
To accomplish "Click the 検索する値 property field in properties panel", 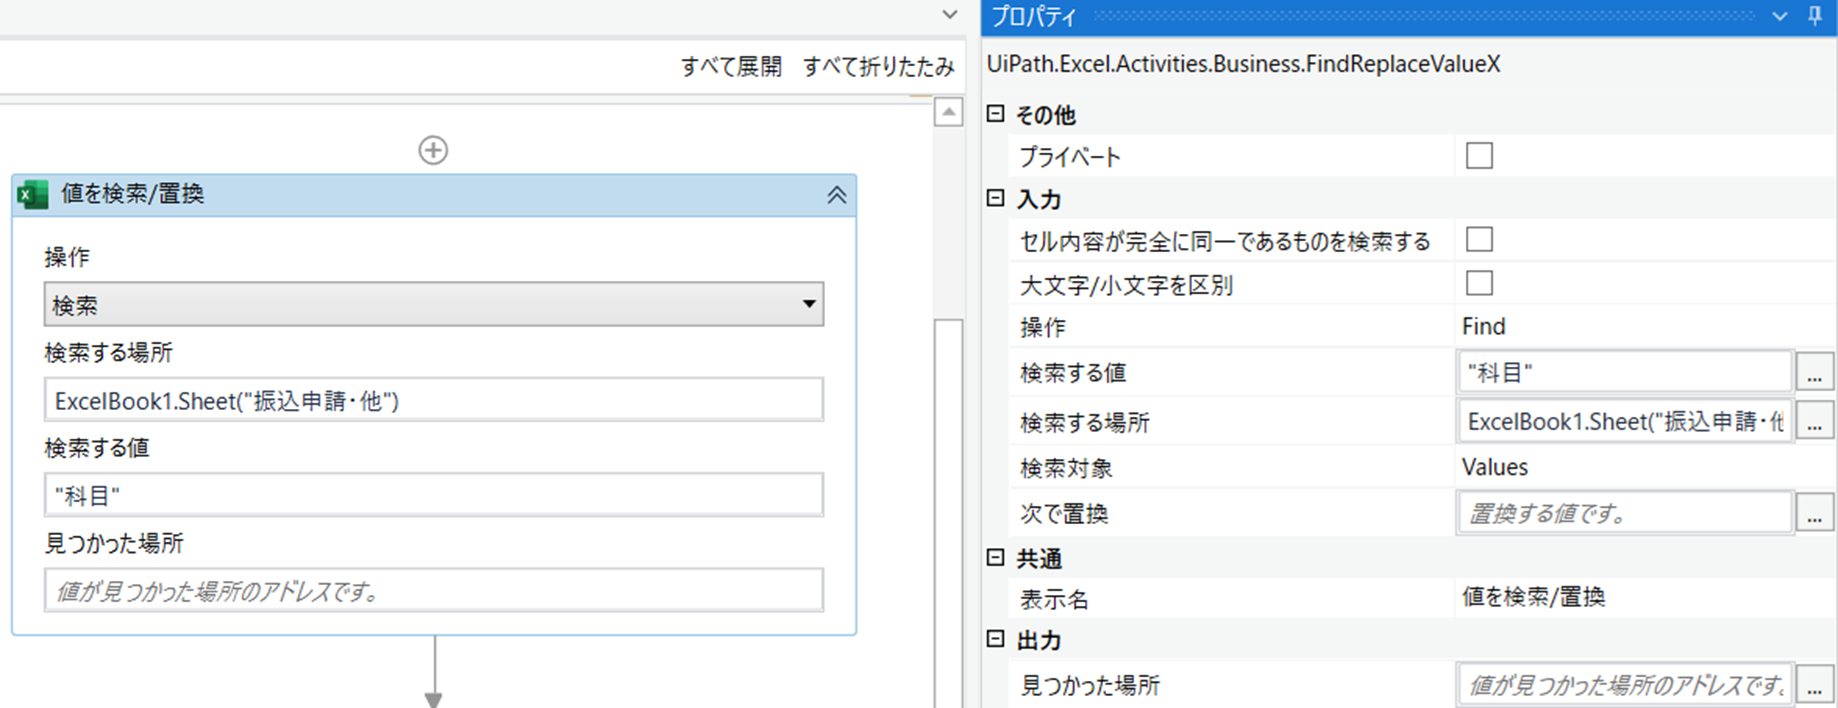I will click(x=1625, y=373).
